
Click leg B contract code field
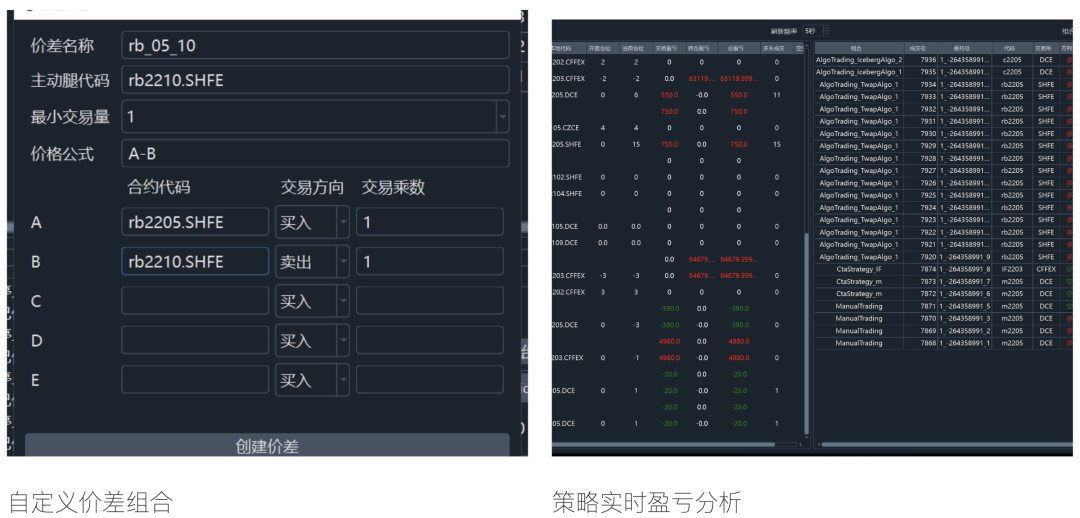click(196, 261)
